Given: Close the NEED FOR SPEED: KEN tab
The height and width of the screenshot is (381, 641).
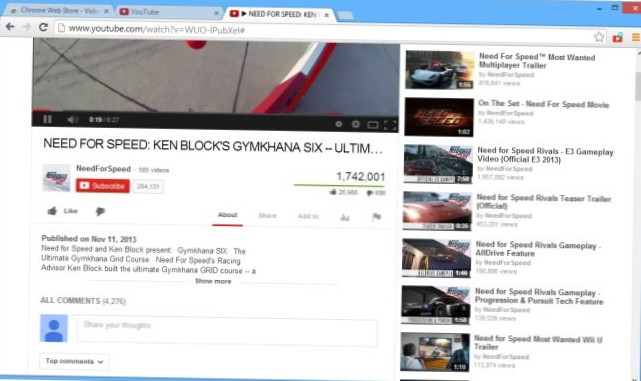Looking at the screenshot, I should [x=326, y=15].
